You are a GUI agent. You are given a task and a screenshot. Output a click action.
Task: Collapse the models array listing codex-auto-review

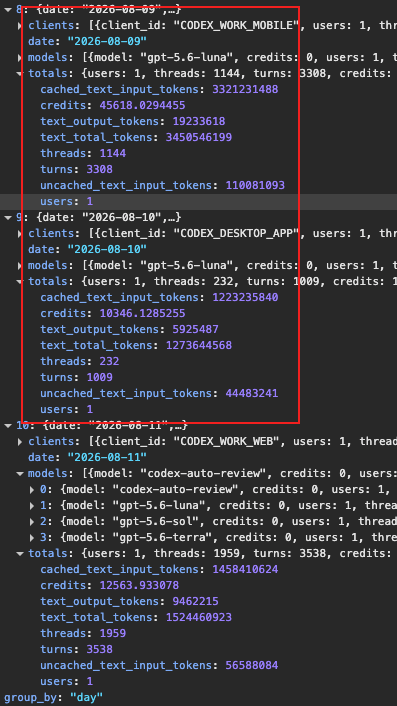20,474
